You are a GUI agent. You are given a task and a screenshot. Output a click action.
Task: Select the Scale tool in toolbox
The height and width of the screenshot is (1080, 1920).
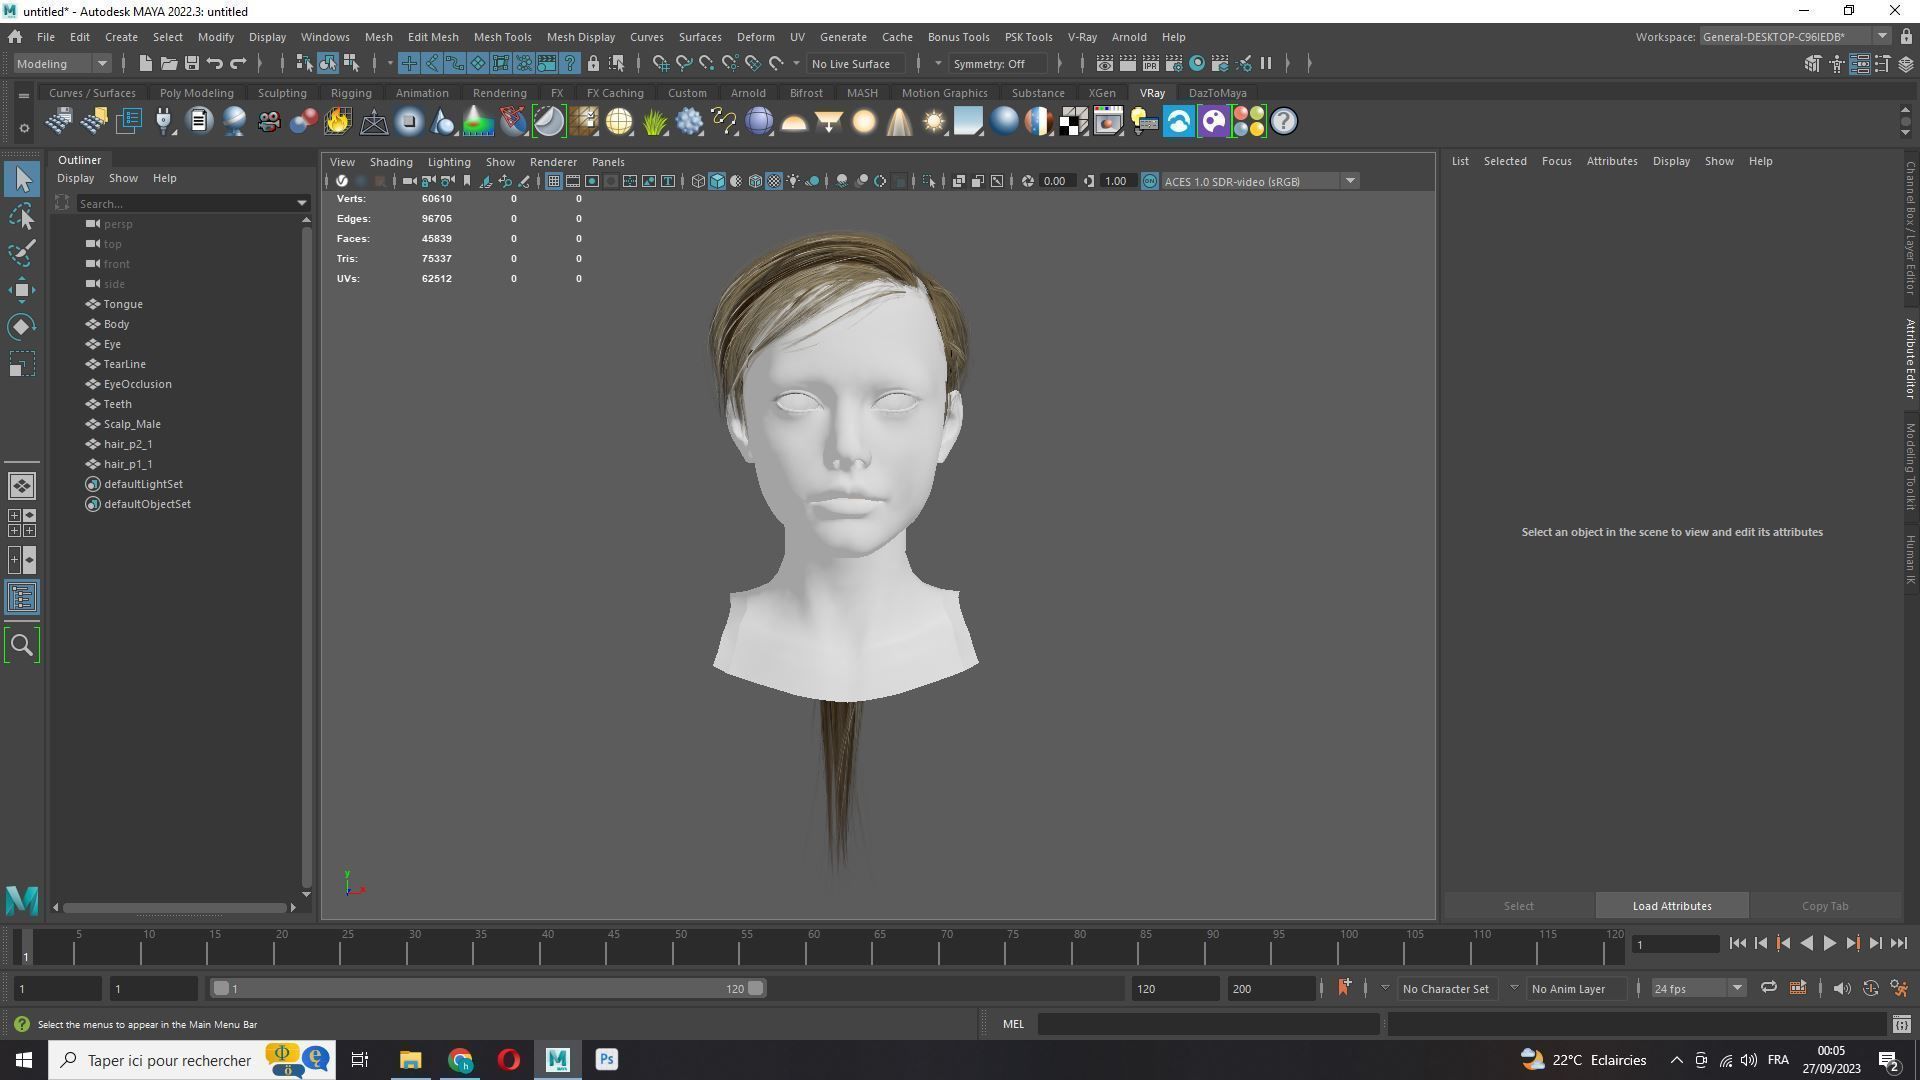[22, 364]
